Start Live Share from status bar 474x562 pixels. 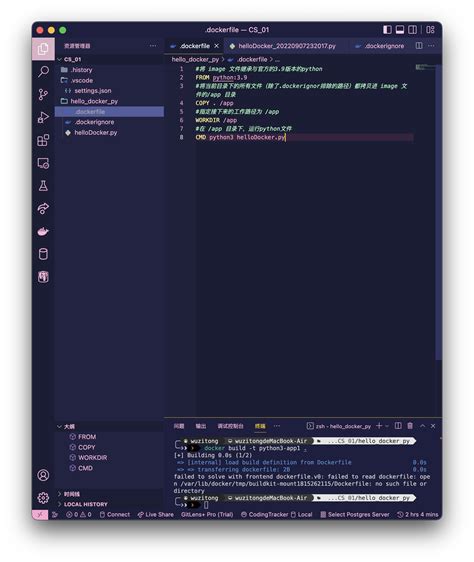(156, 515)
